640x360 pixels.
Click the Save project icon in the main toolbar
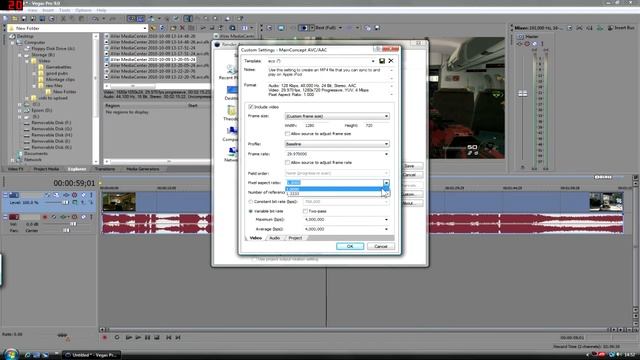click(x=24, y=18)
